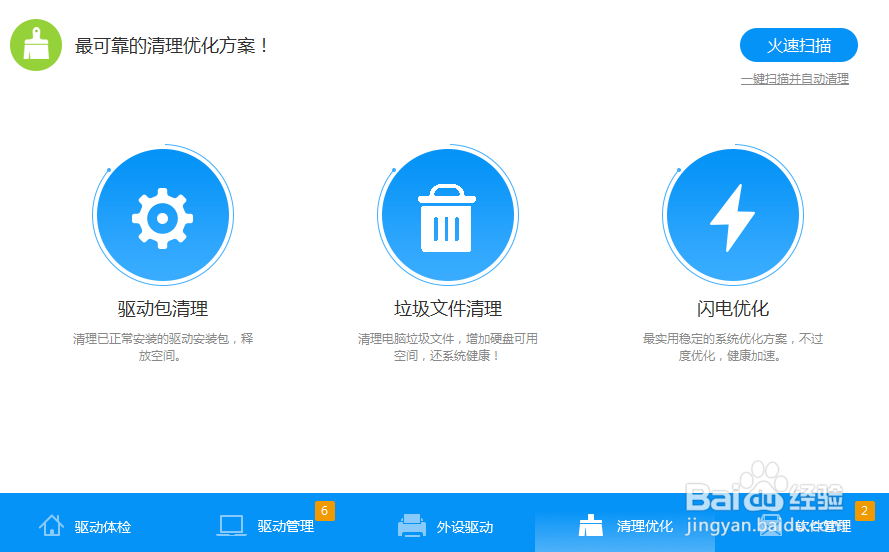Click the description under 闪电优化
The image size is (889, 552).
pyautogui.click(x=732, y=347)
